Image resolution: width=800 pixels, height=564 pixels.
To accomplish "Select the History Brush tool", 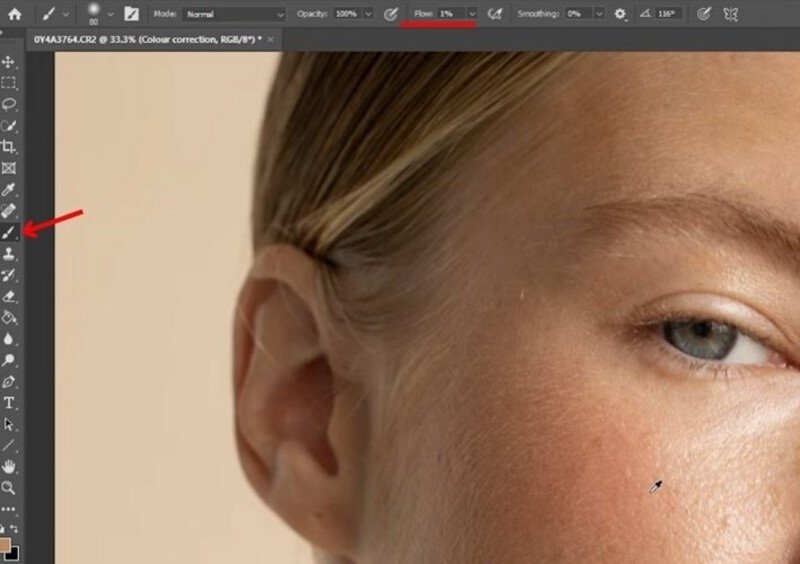I will pyautogui.click(x=8, y=275).
